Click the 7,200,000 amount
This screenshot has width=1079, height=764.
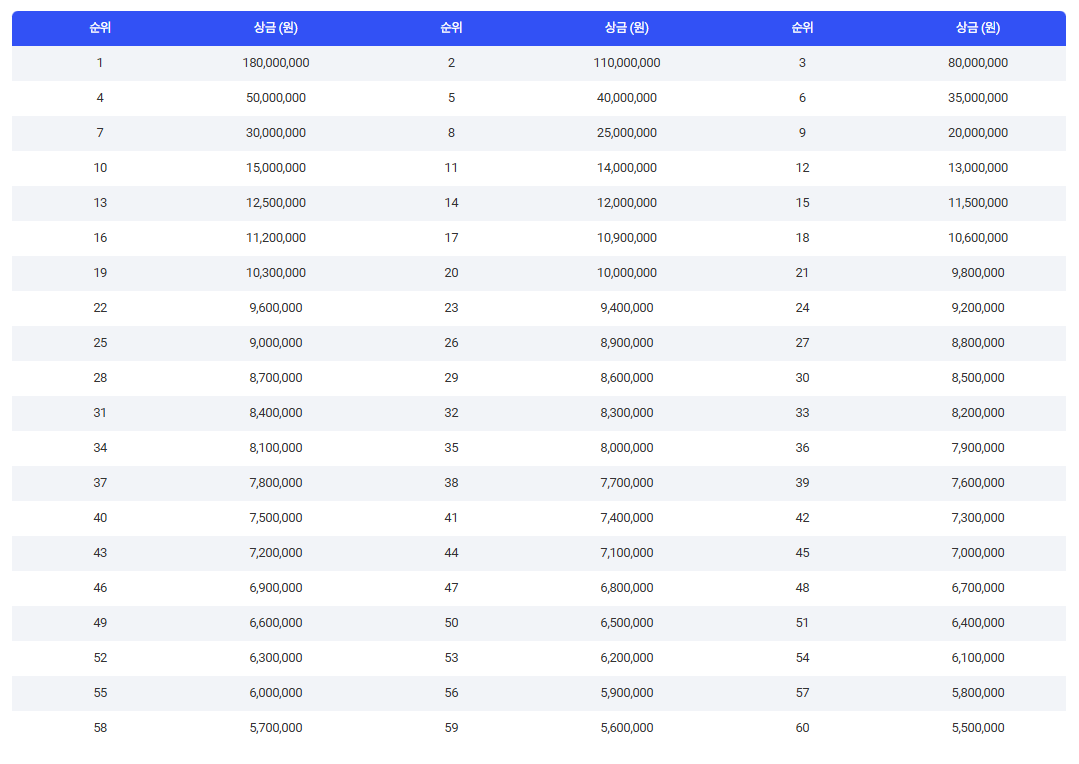(275, 553)
